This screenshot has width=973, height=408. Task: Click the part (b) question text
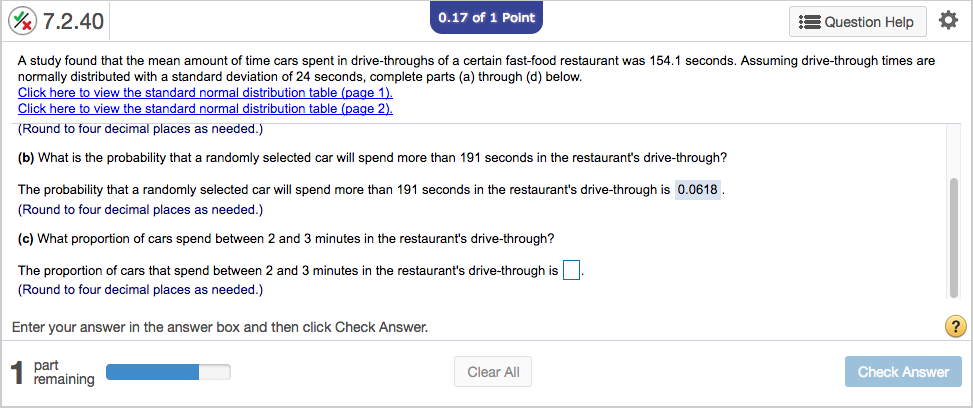tap(372, 158)
